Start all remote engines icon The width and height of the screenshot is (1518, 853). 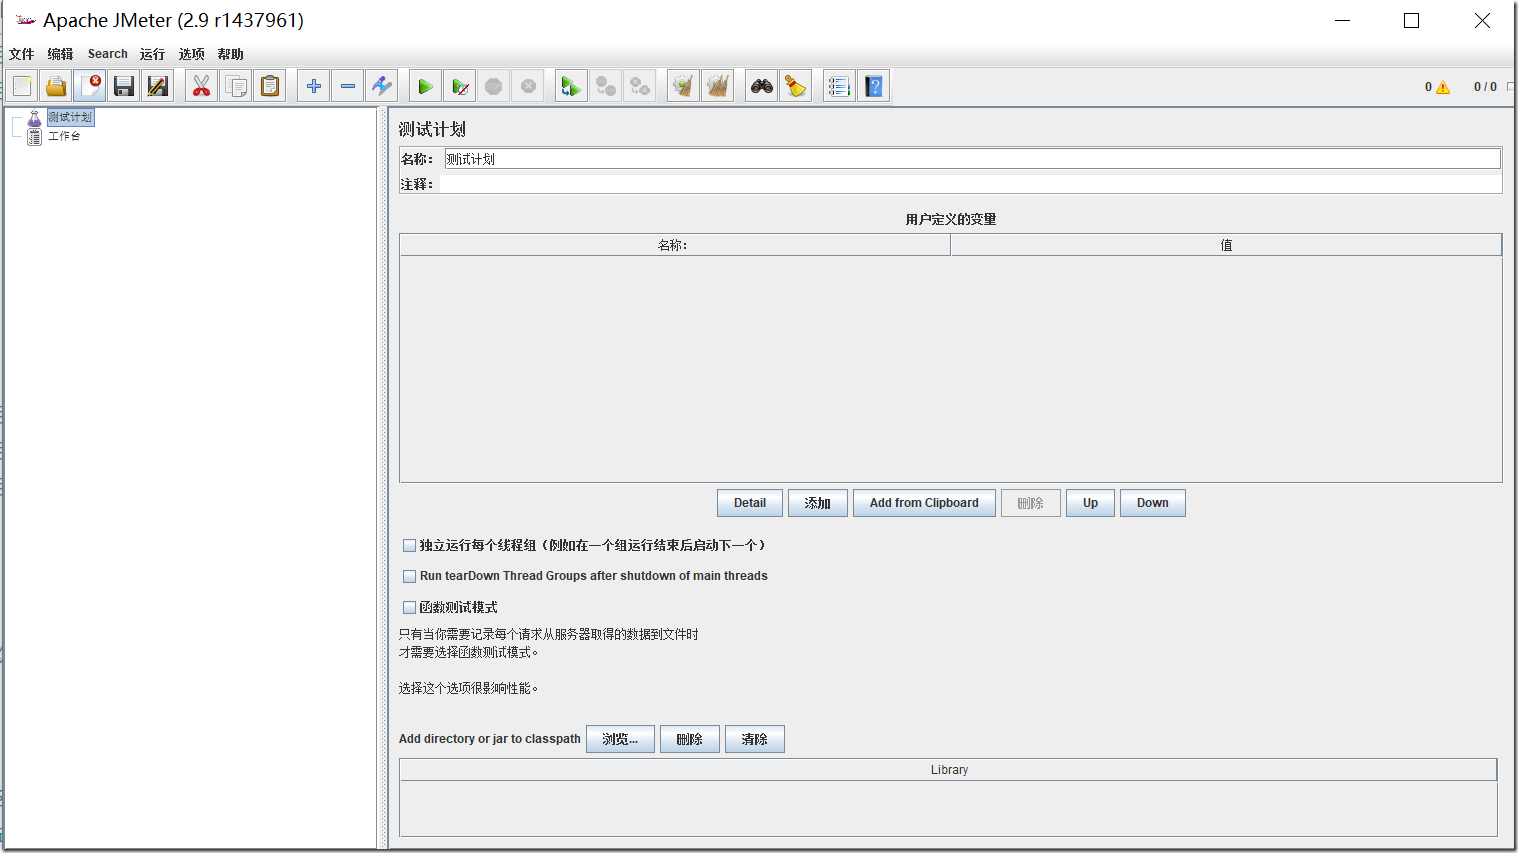[572, 86]
